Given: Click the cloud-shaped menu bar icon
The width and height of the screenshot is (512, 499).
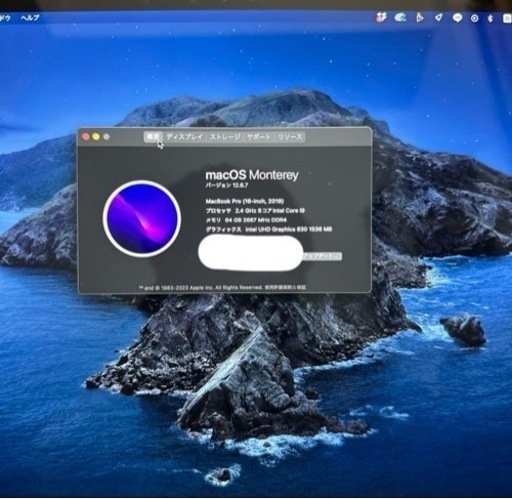Looking at the screenshot, I should (400, 17).
